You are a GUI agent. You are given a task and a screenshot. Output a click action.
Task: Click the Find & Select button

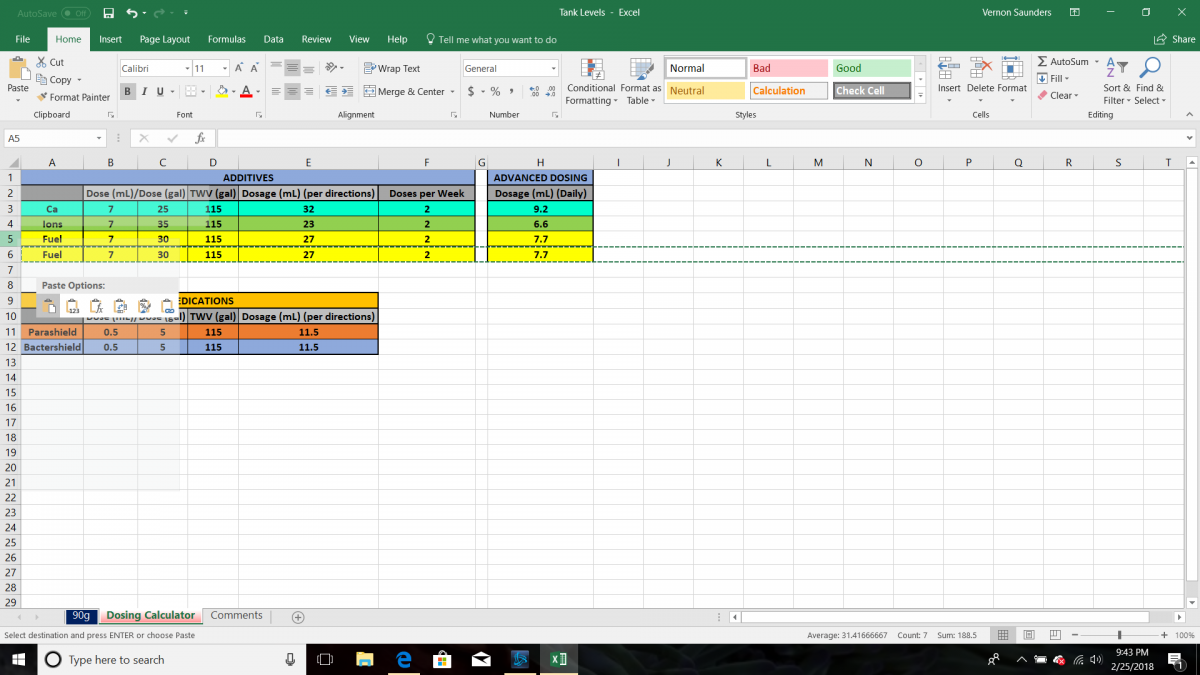click(1150, 81)
